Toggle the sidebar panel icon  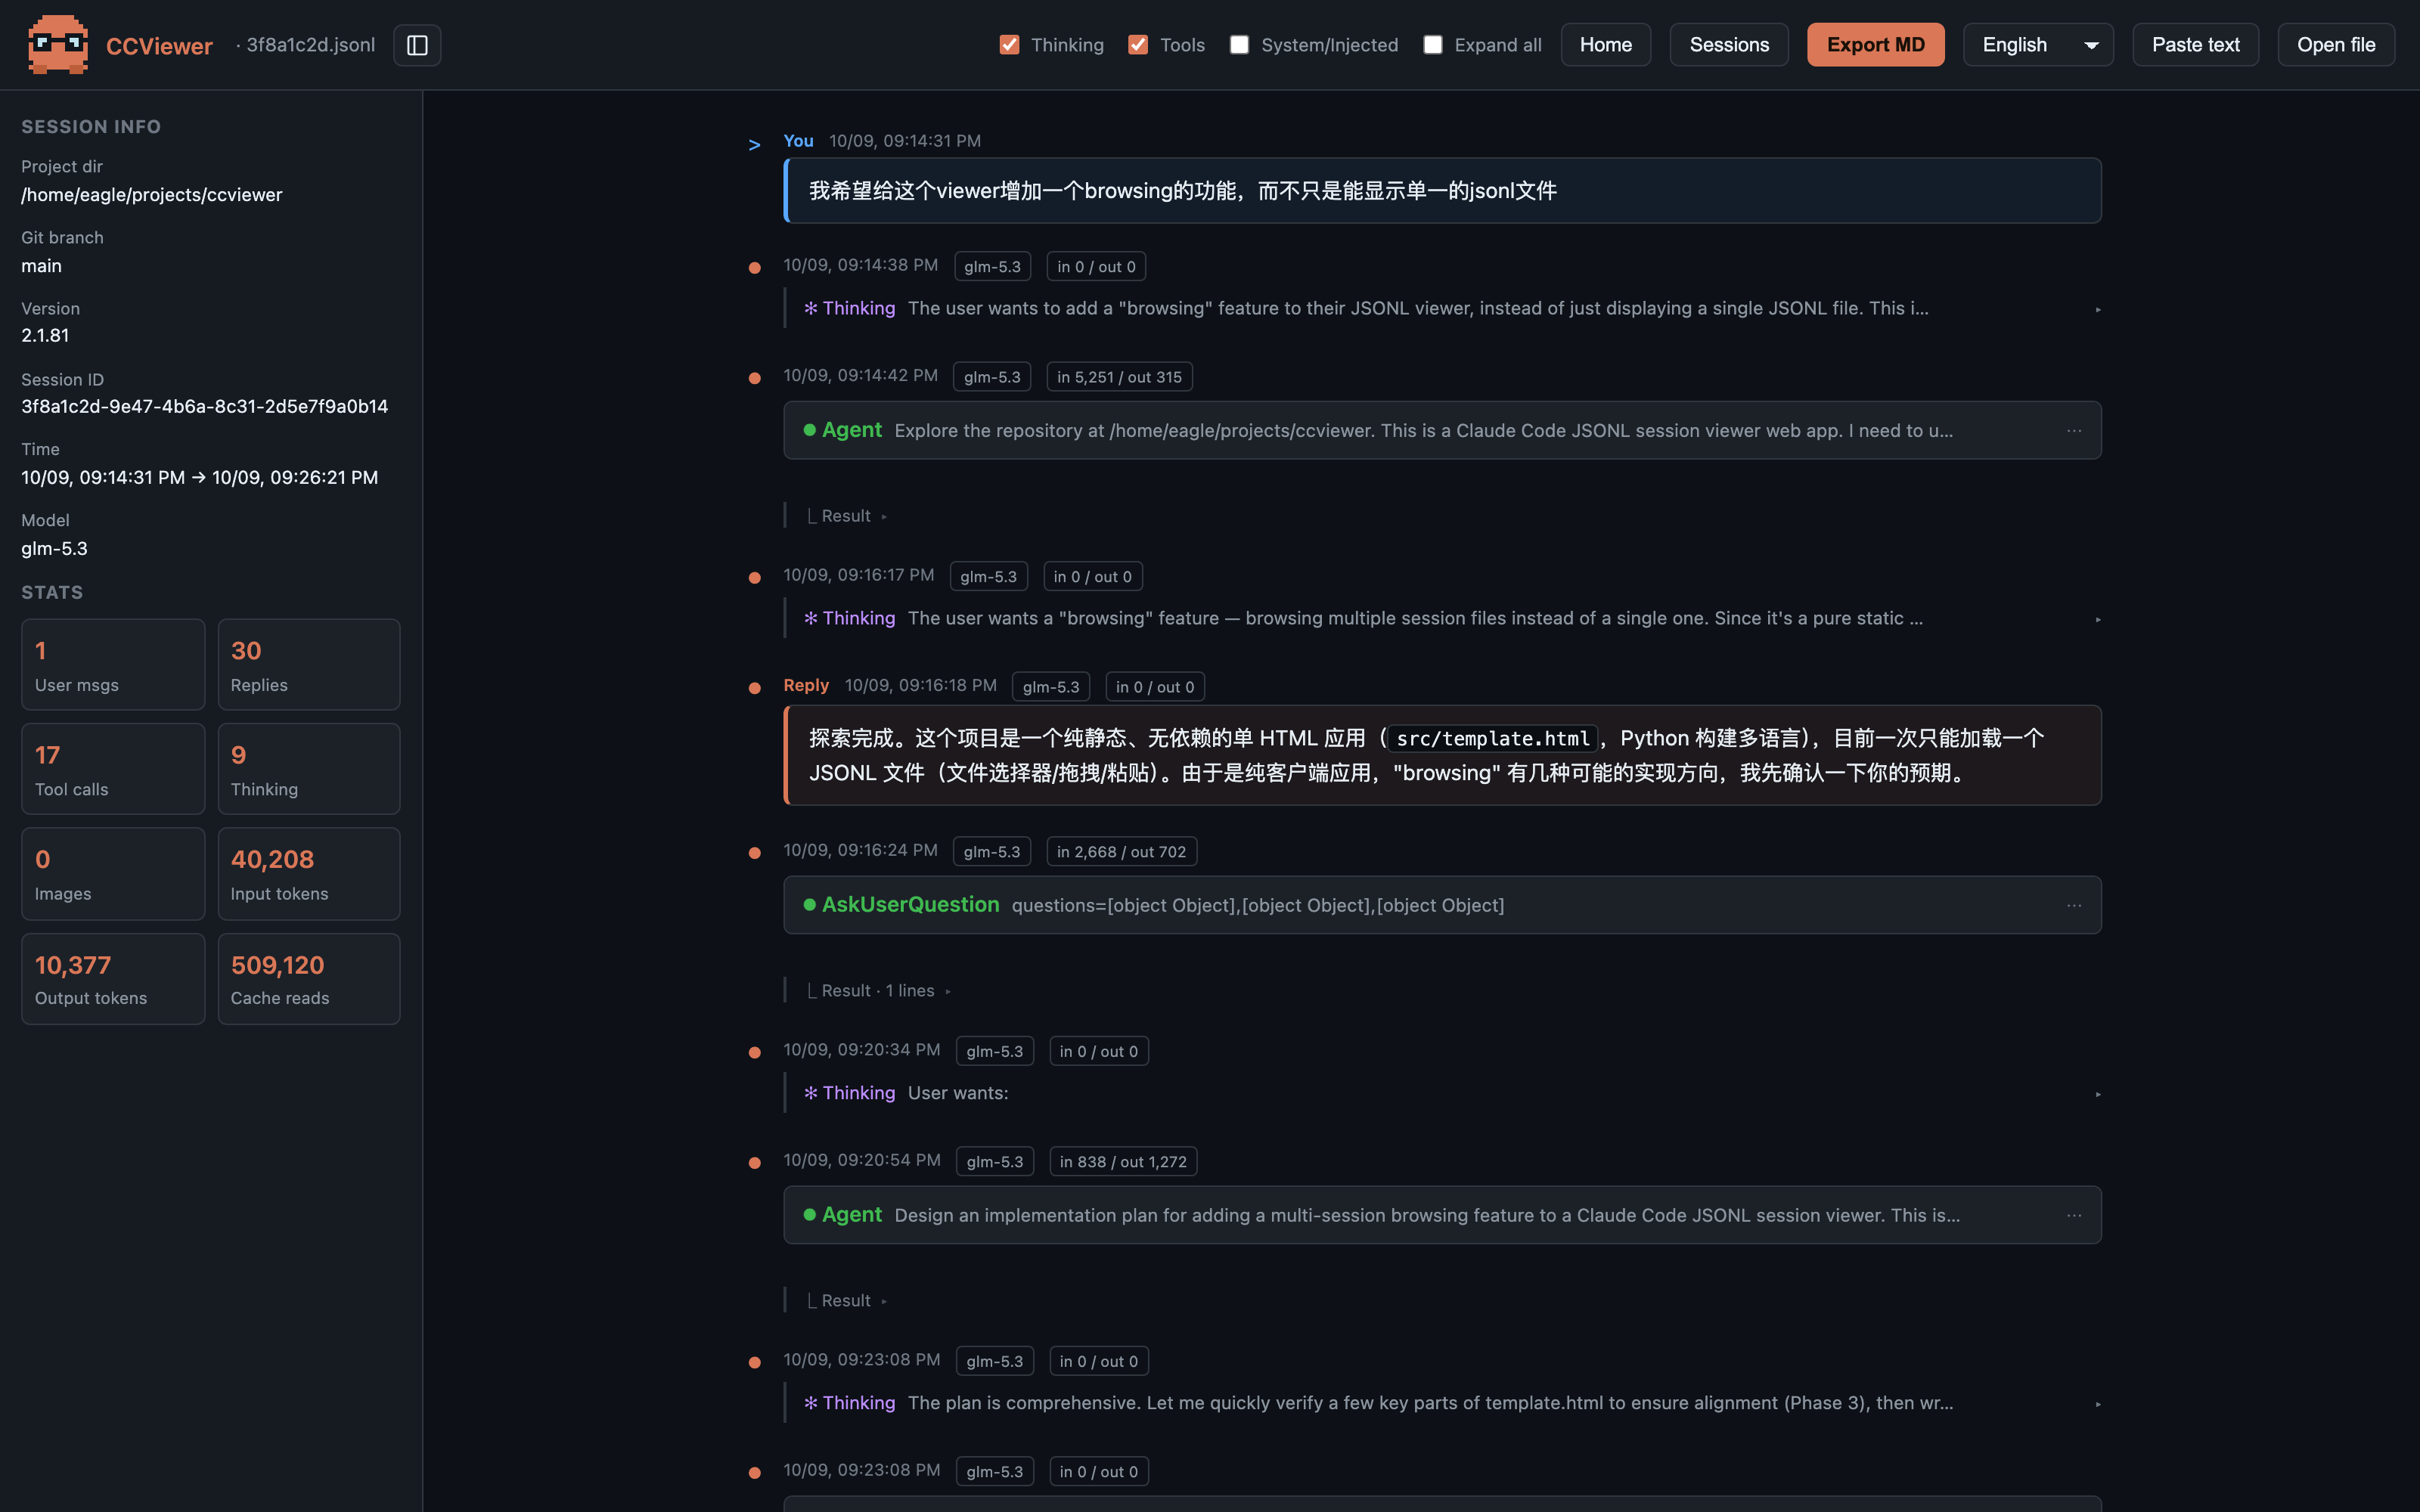tap(417, 45)
